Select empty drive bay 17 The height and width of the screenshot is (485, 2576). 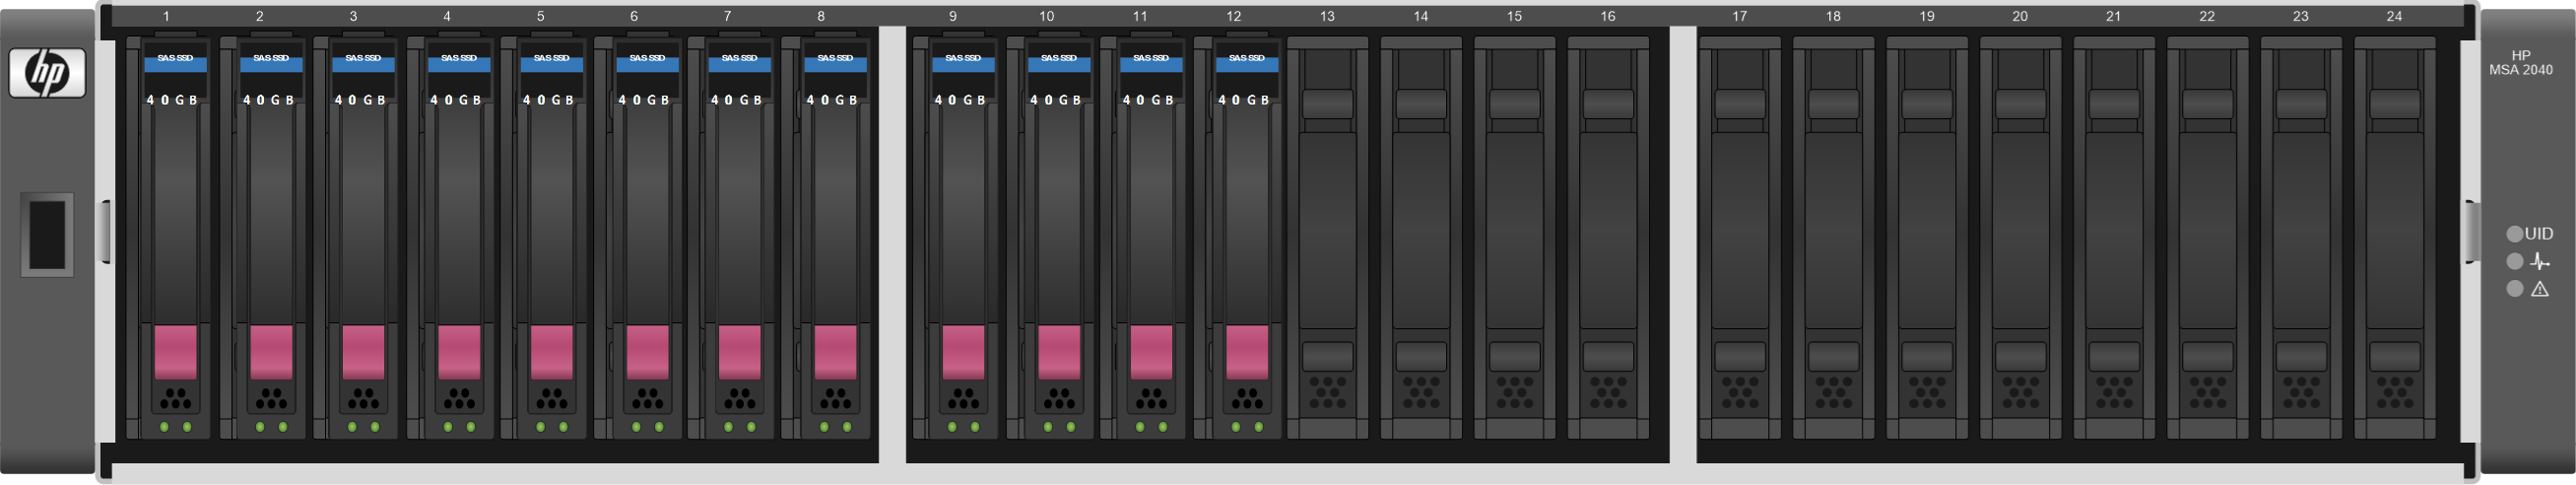1739,238
